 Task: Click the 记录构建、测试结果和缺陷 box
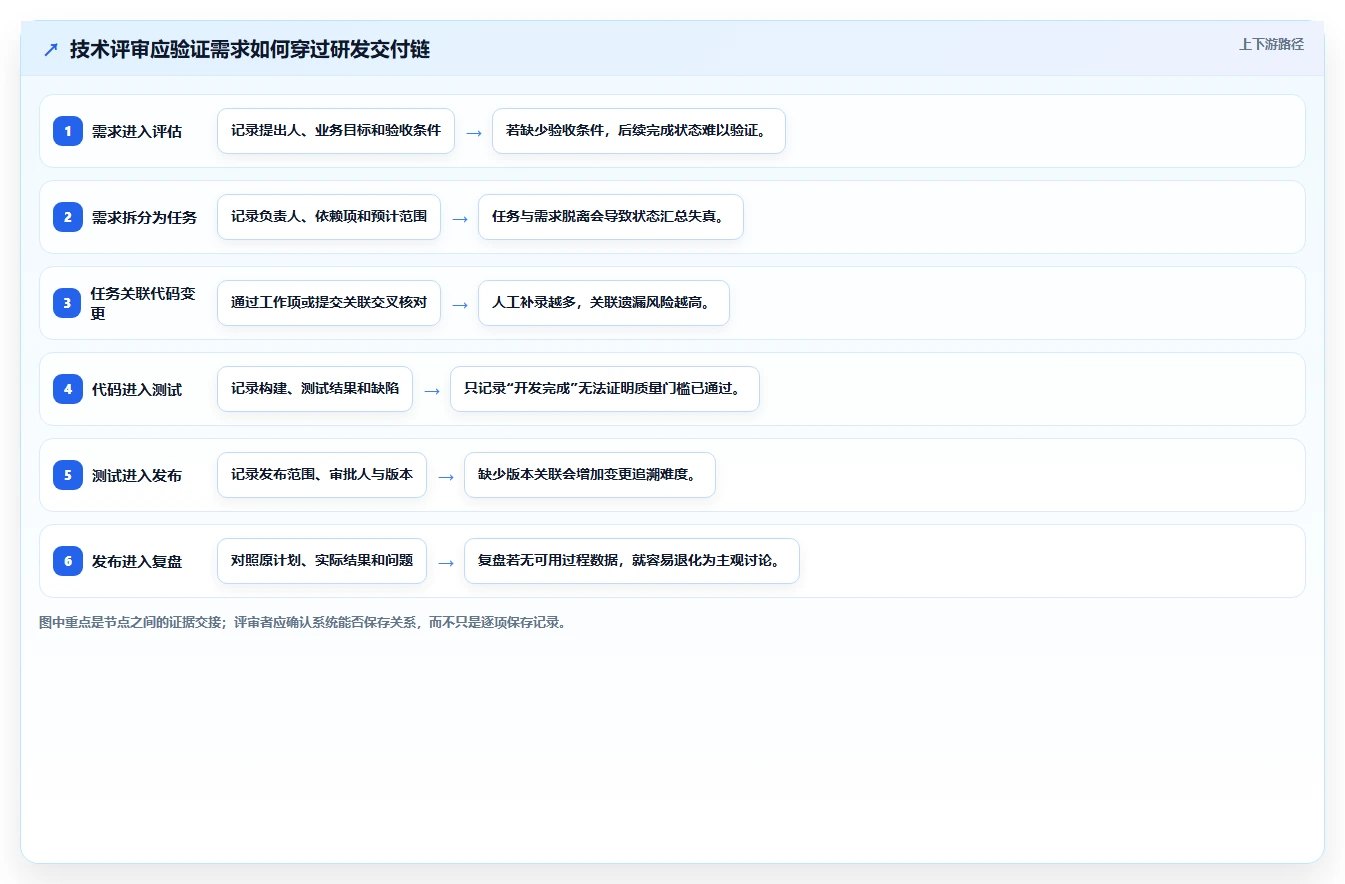[x=315, y=389]
